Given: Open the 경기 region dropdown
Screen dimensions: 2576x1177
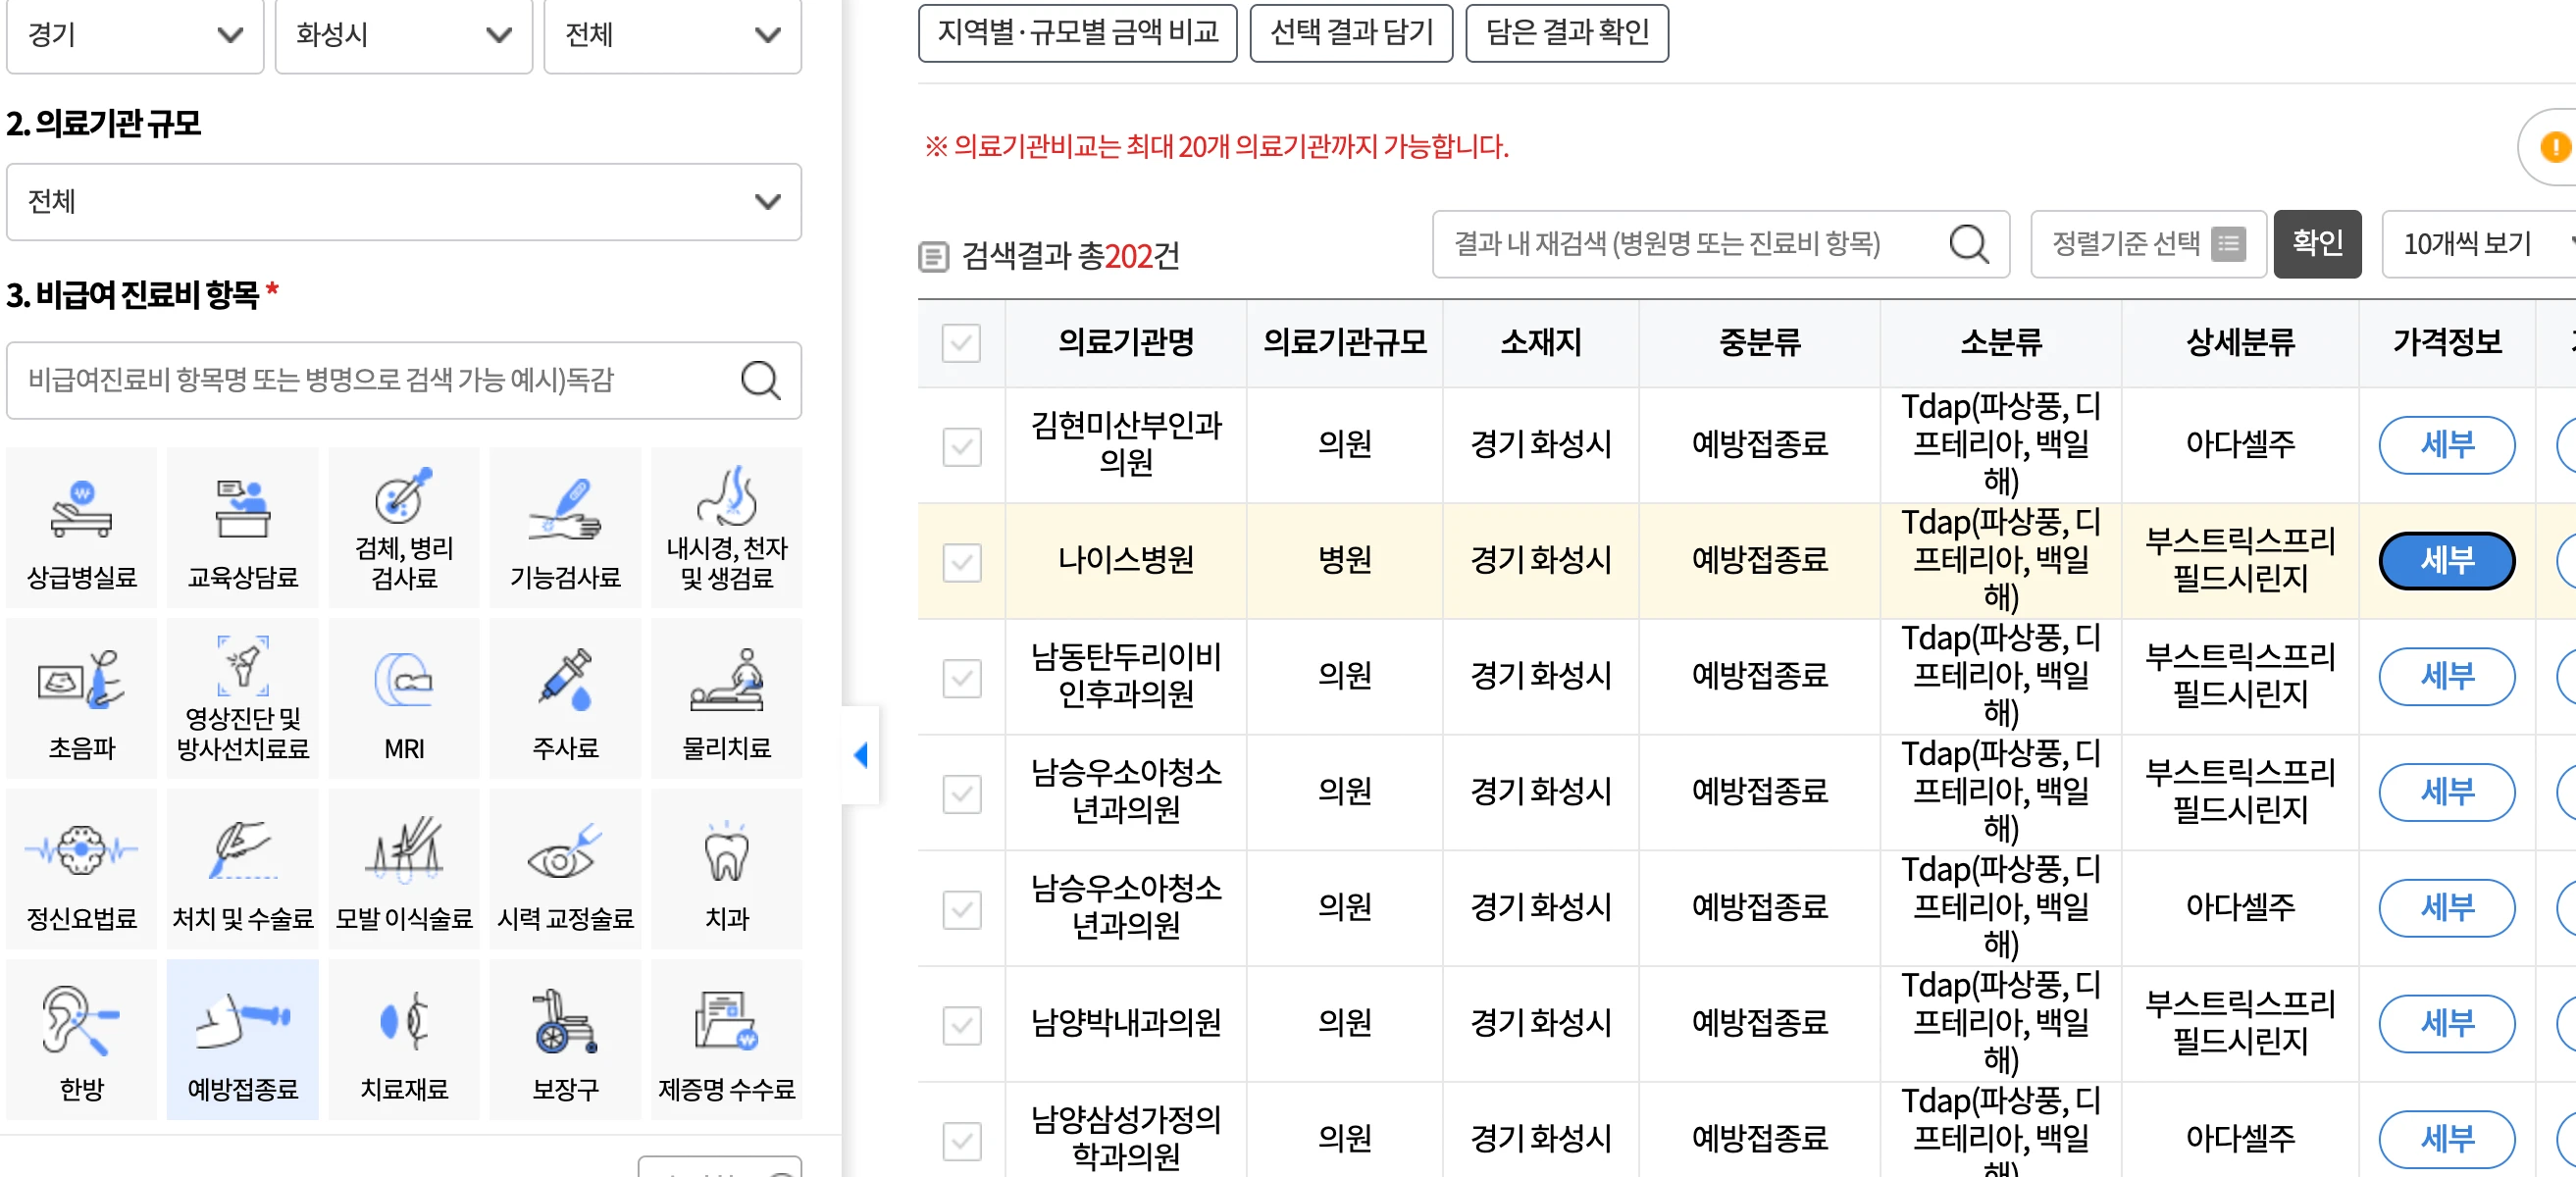Looking at the screenshot, I should (134, 37).
